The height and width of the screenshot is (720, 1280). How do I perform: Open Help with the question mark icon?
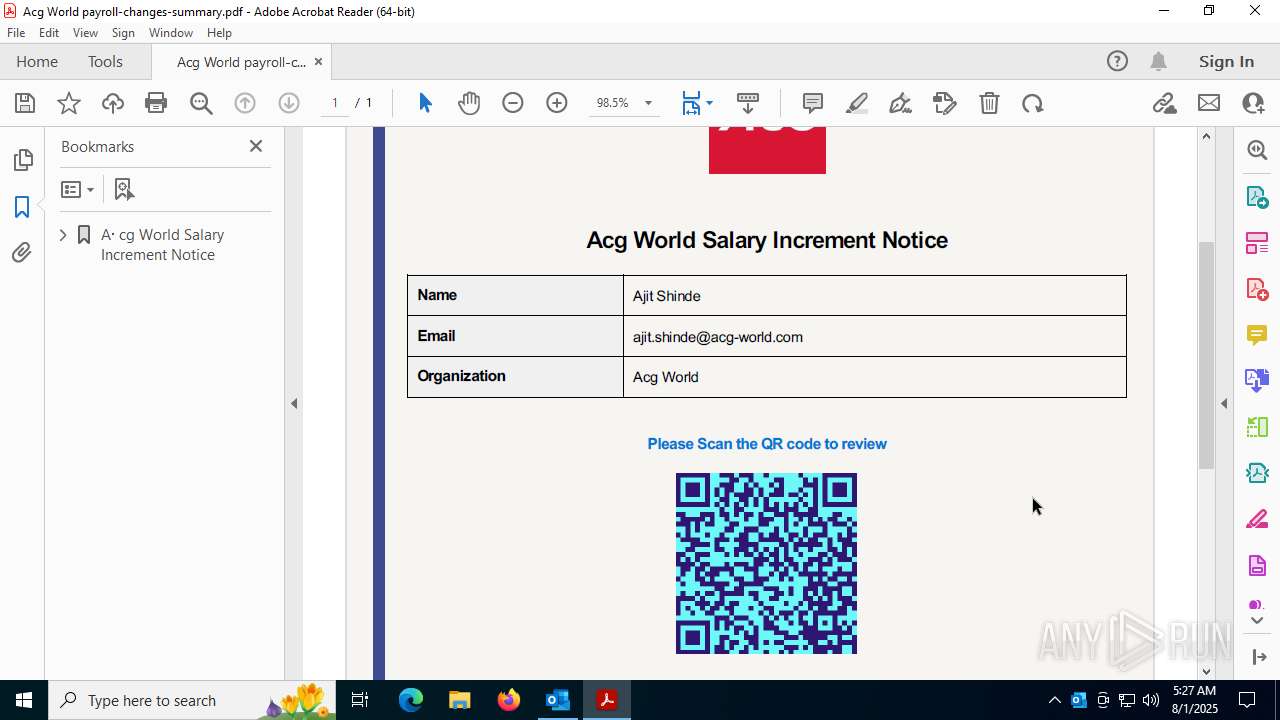[1117, 61]
